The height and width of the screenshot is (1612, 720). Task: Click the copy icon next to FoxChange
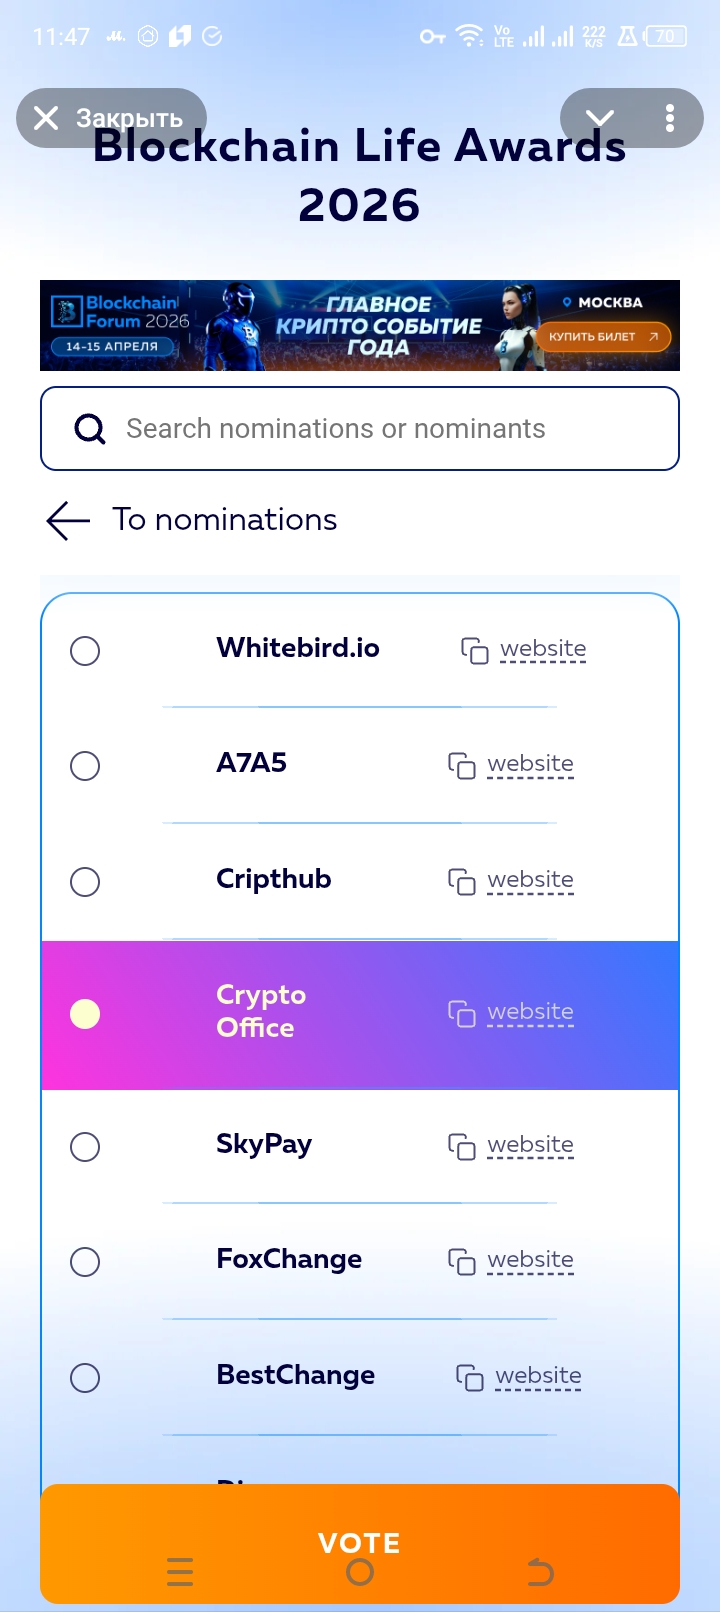click(461, 1262)
